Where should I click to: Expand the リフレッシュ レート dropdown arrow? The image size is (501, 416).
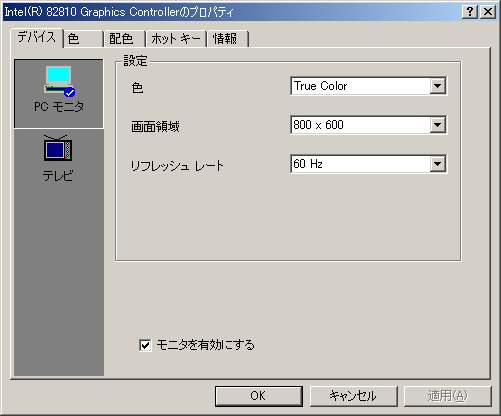pyautogui.click(x=437, y=164)
